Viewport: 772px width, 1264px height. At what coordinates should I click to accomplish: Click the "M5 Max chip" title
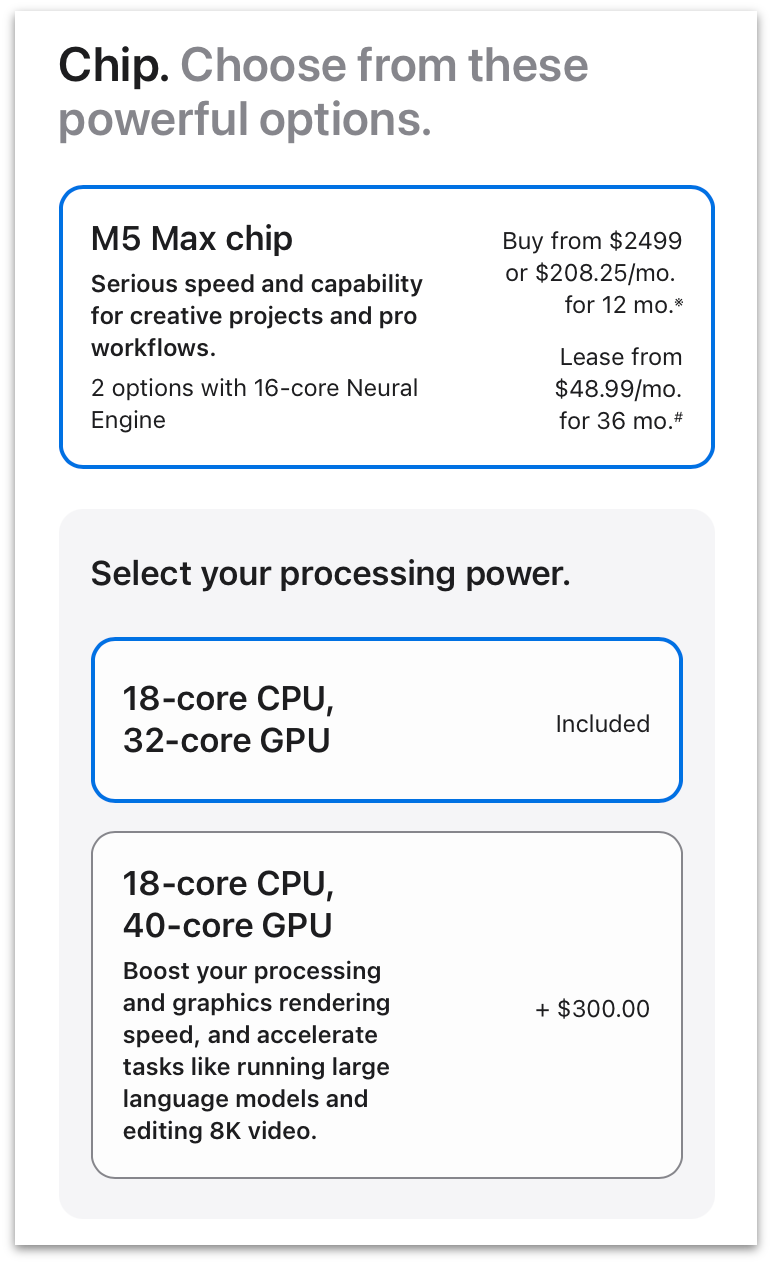pyautogui.click(x=192, y=239)
